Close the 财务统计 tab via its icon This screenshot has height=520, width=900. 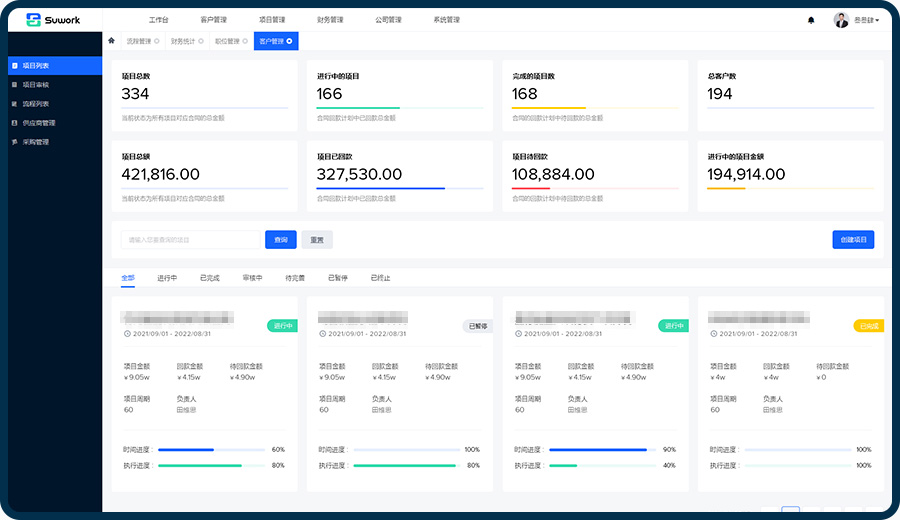click(x=201, y=41)
